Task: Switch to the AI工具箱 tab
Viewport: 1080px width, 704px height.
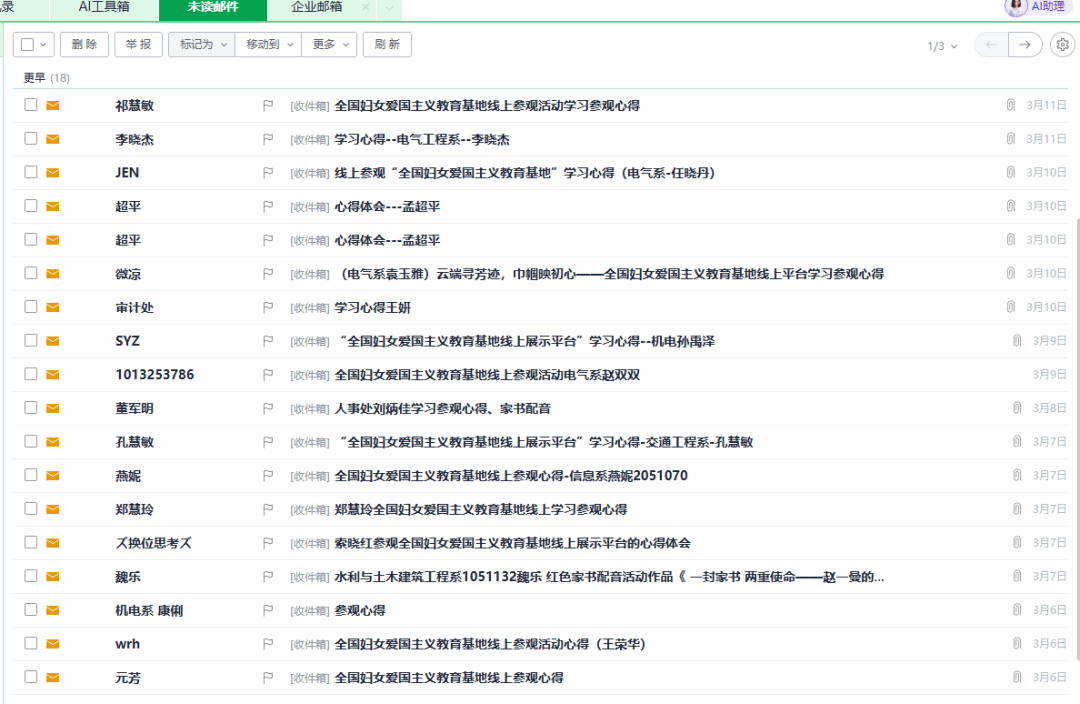Action: click(104, 7)
